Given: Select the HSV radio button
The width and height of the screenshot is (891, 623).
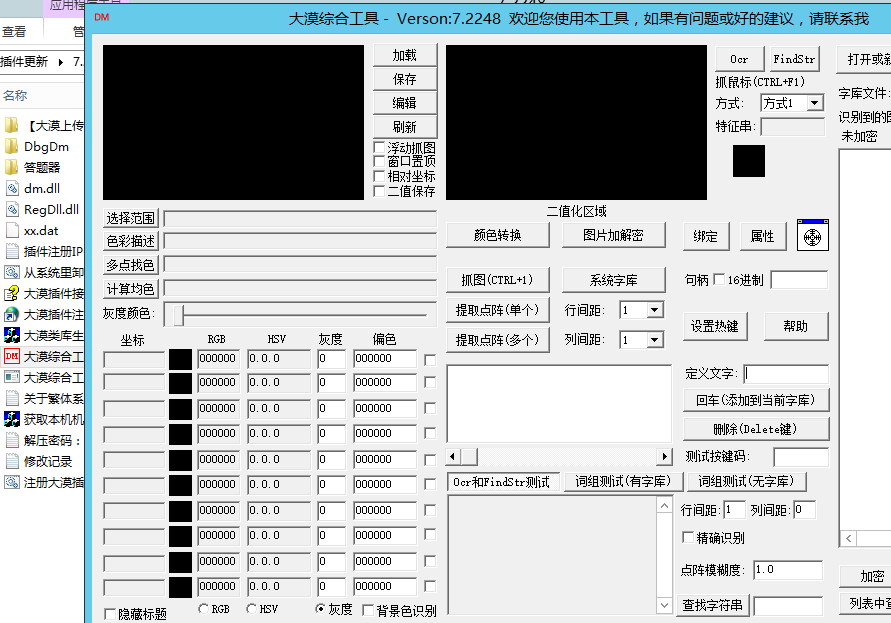Looking at the screenshot, I should [x=252, y=609].
